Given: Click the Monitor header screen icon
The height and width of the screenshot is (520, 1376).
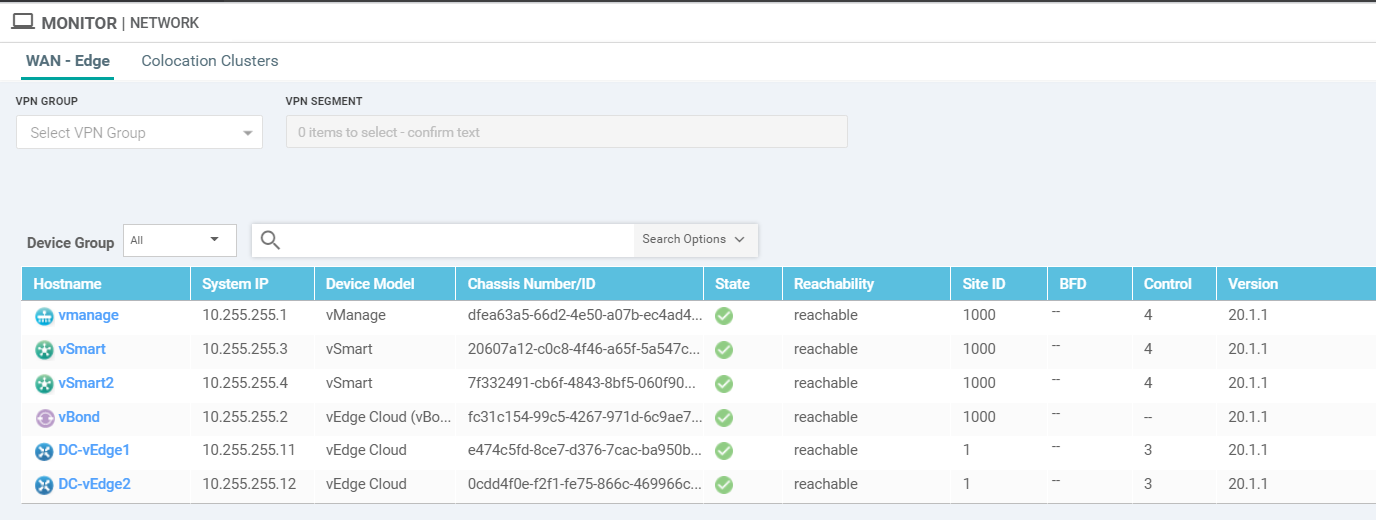Looking at the screenshot, I should coord(23,22).
